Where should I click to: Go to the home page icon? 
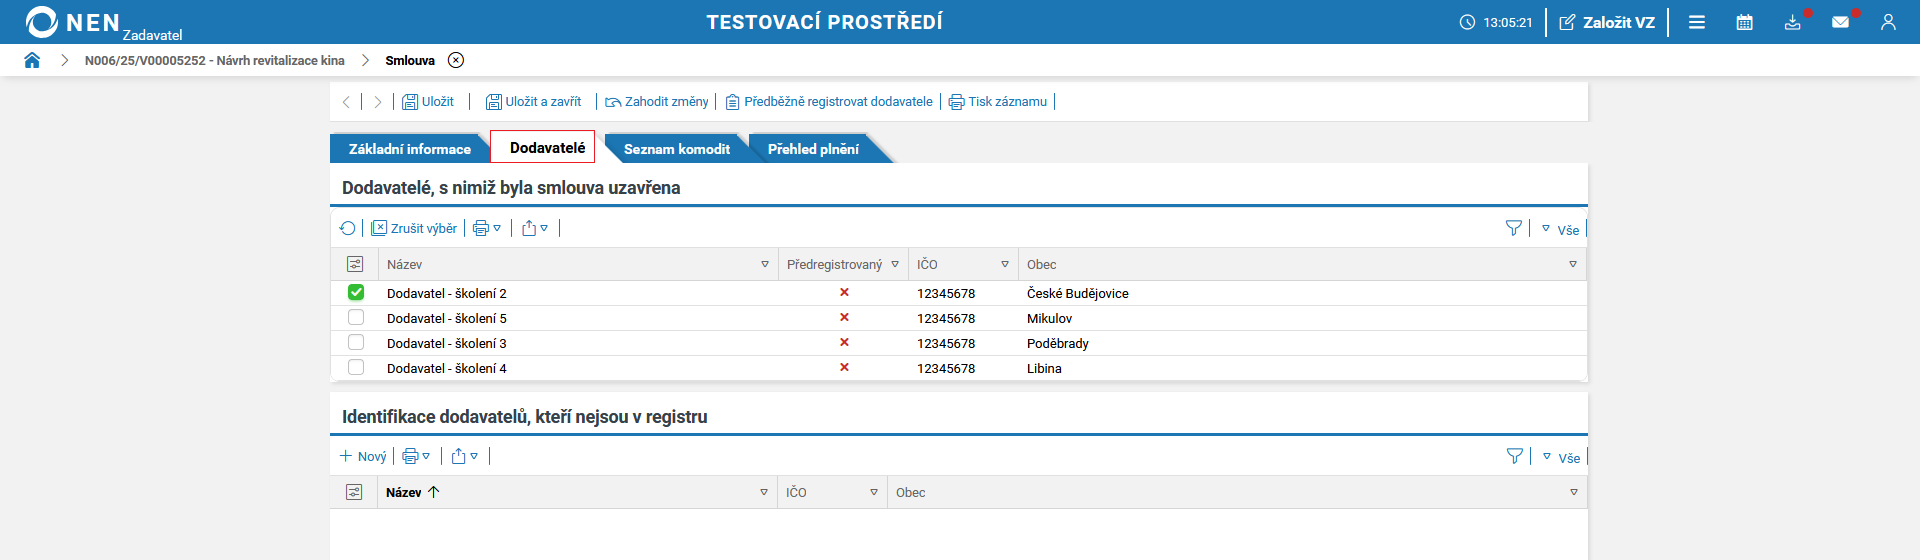(32, 60)
